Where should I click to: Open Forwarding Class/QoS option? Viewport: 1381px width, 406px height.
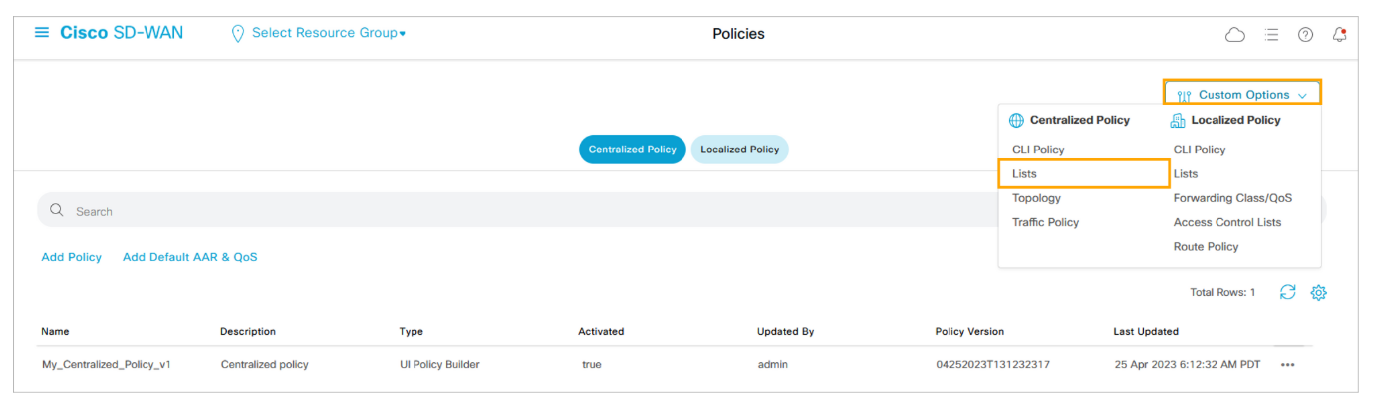[1232, 198]
